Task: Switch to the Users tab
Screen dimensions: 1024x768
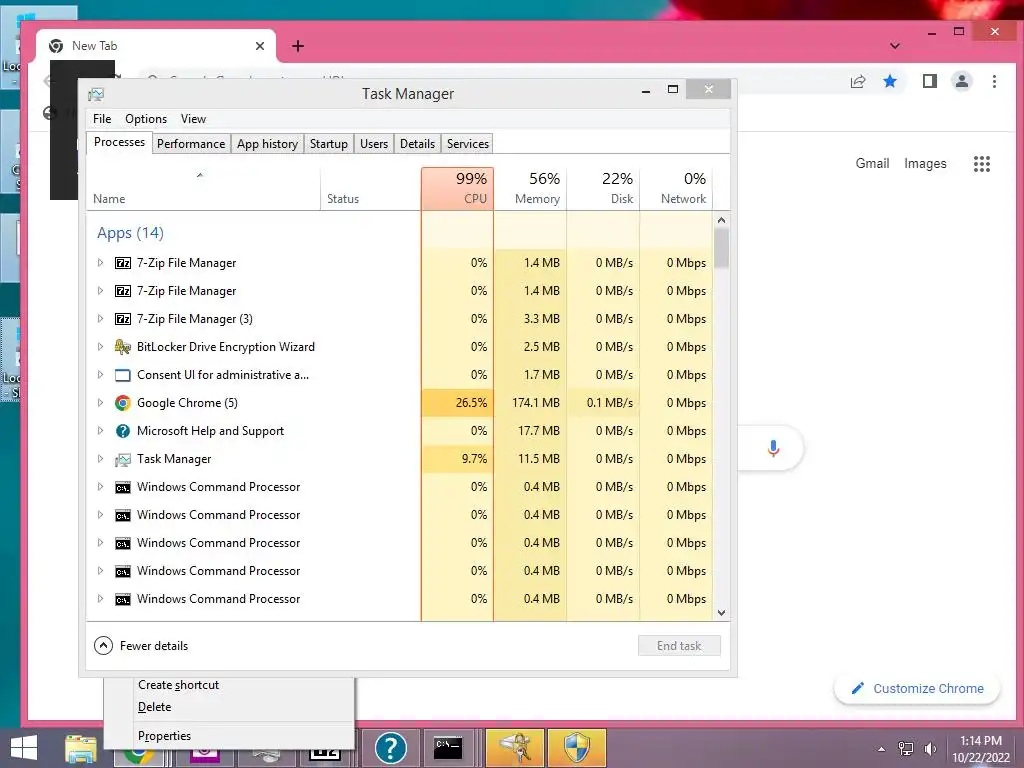Action: click(374, 144)
